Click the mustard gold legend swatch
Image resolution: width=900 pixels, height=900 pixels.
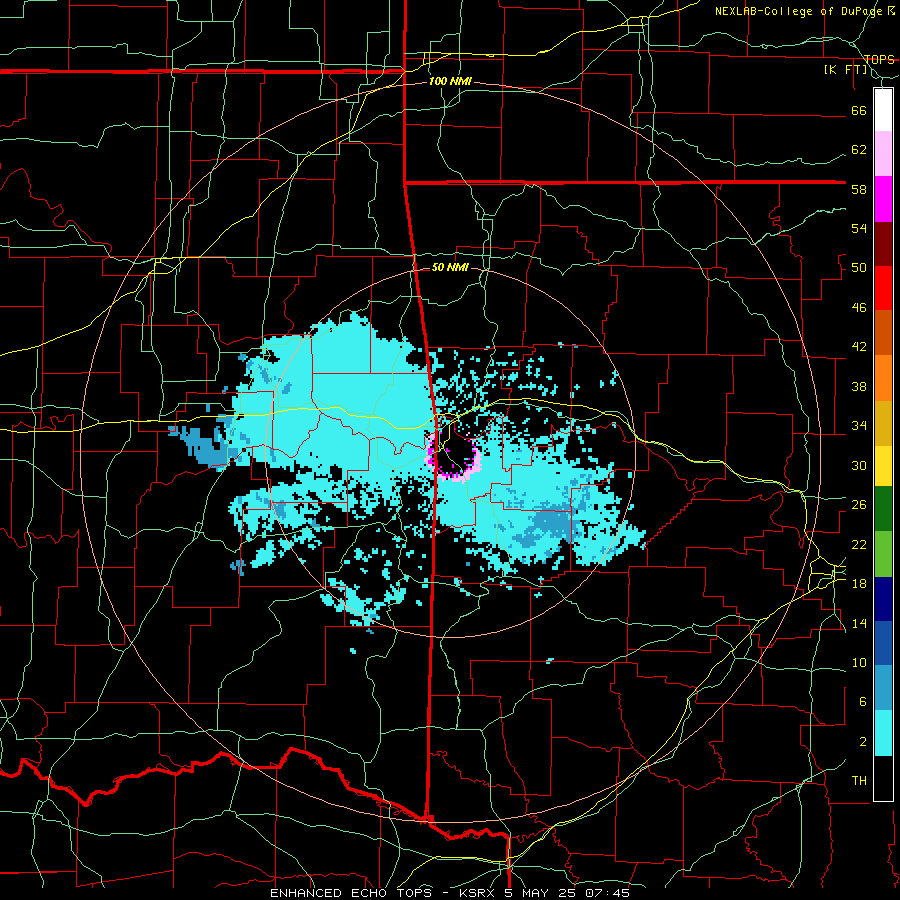pyautogui.click(x=883, y=423)
